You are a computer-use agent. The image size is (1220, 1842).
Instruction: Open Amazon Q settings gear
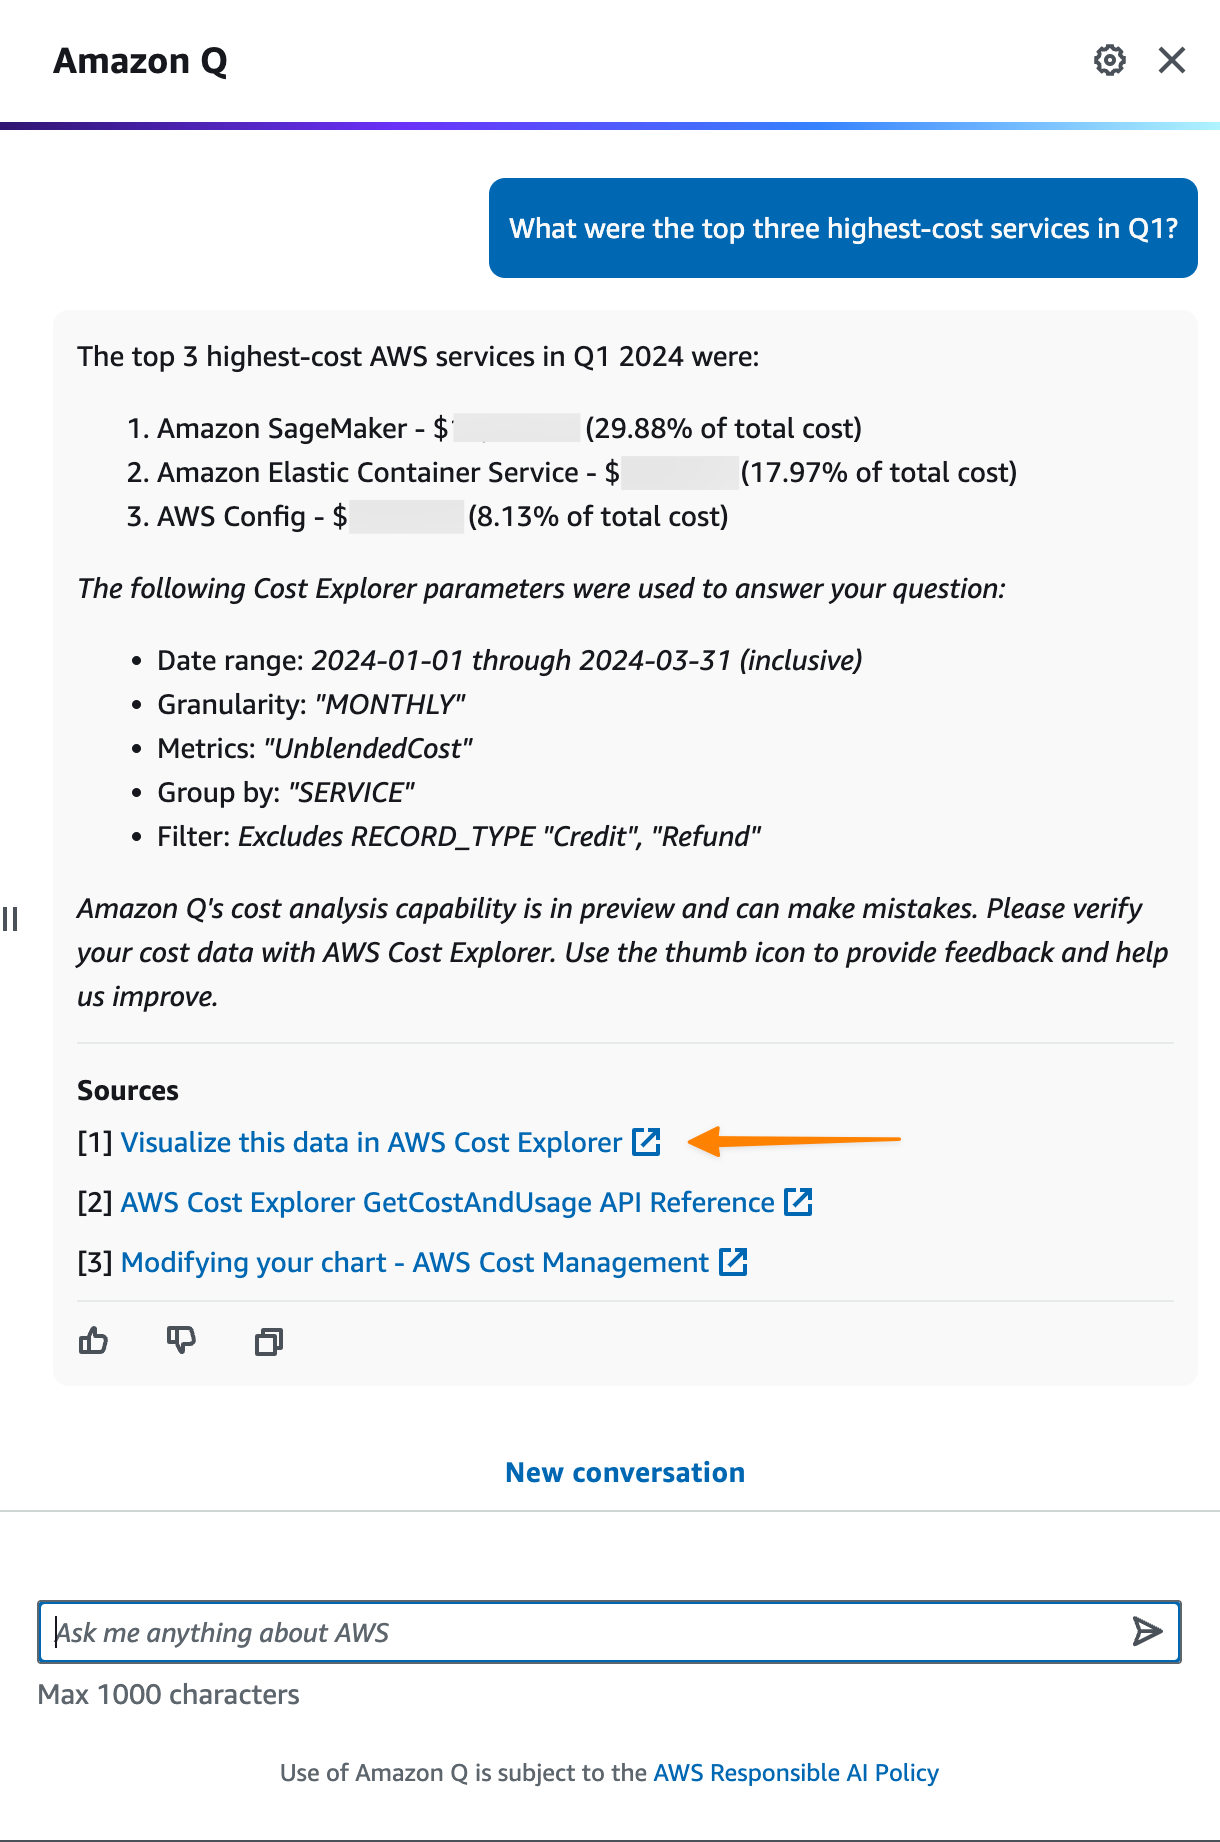[1109, 60]
